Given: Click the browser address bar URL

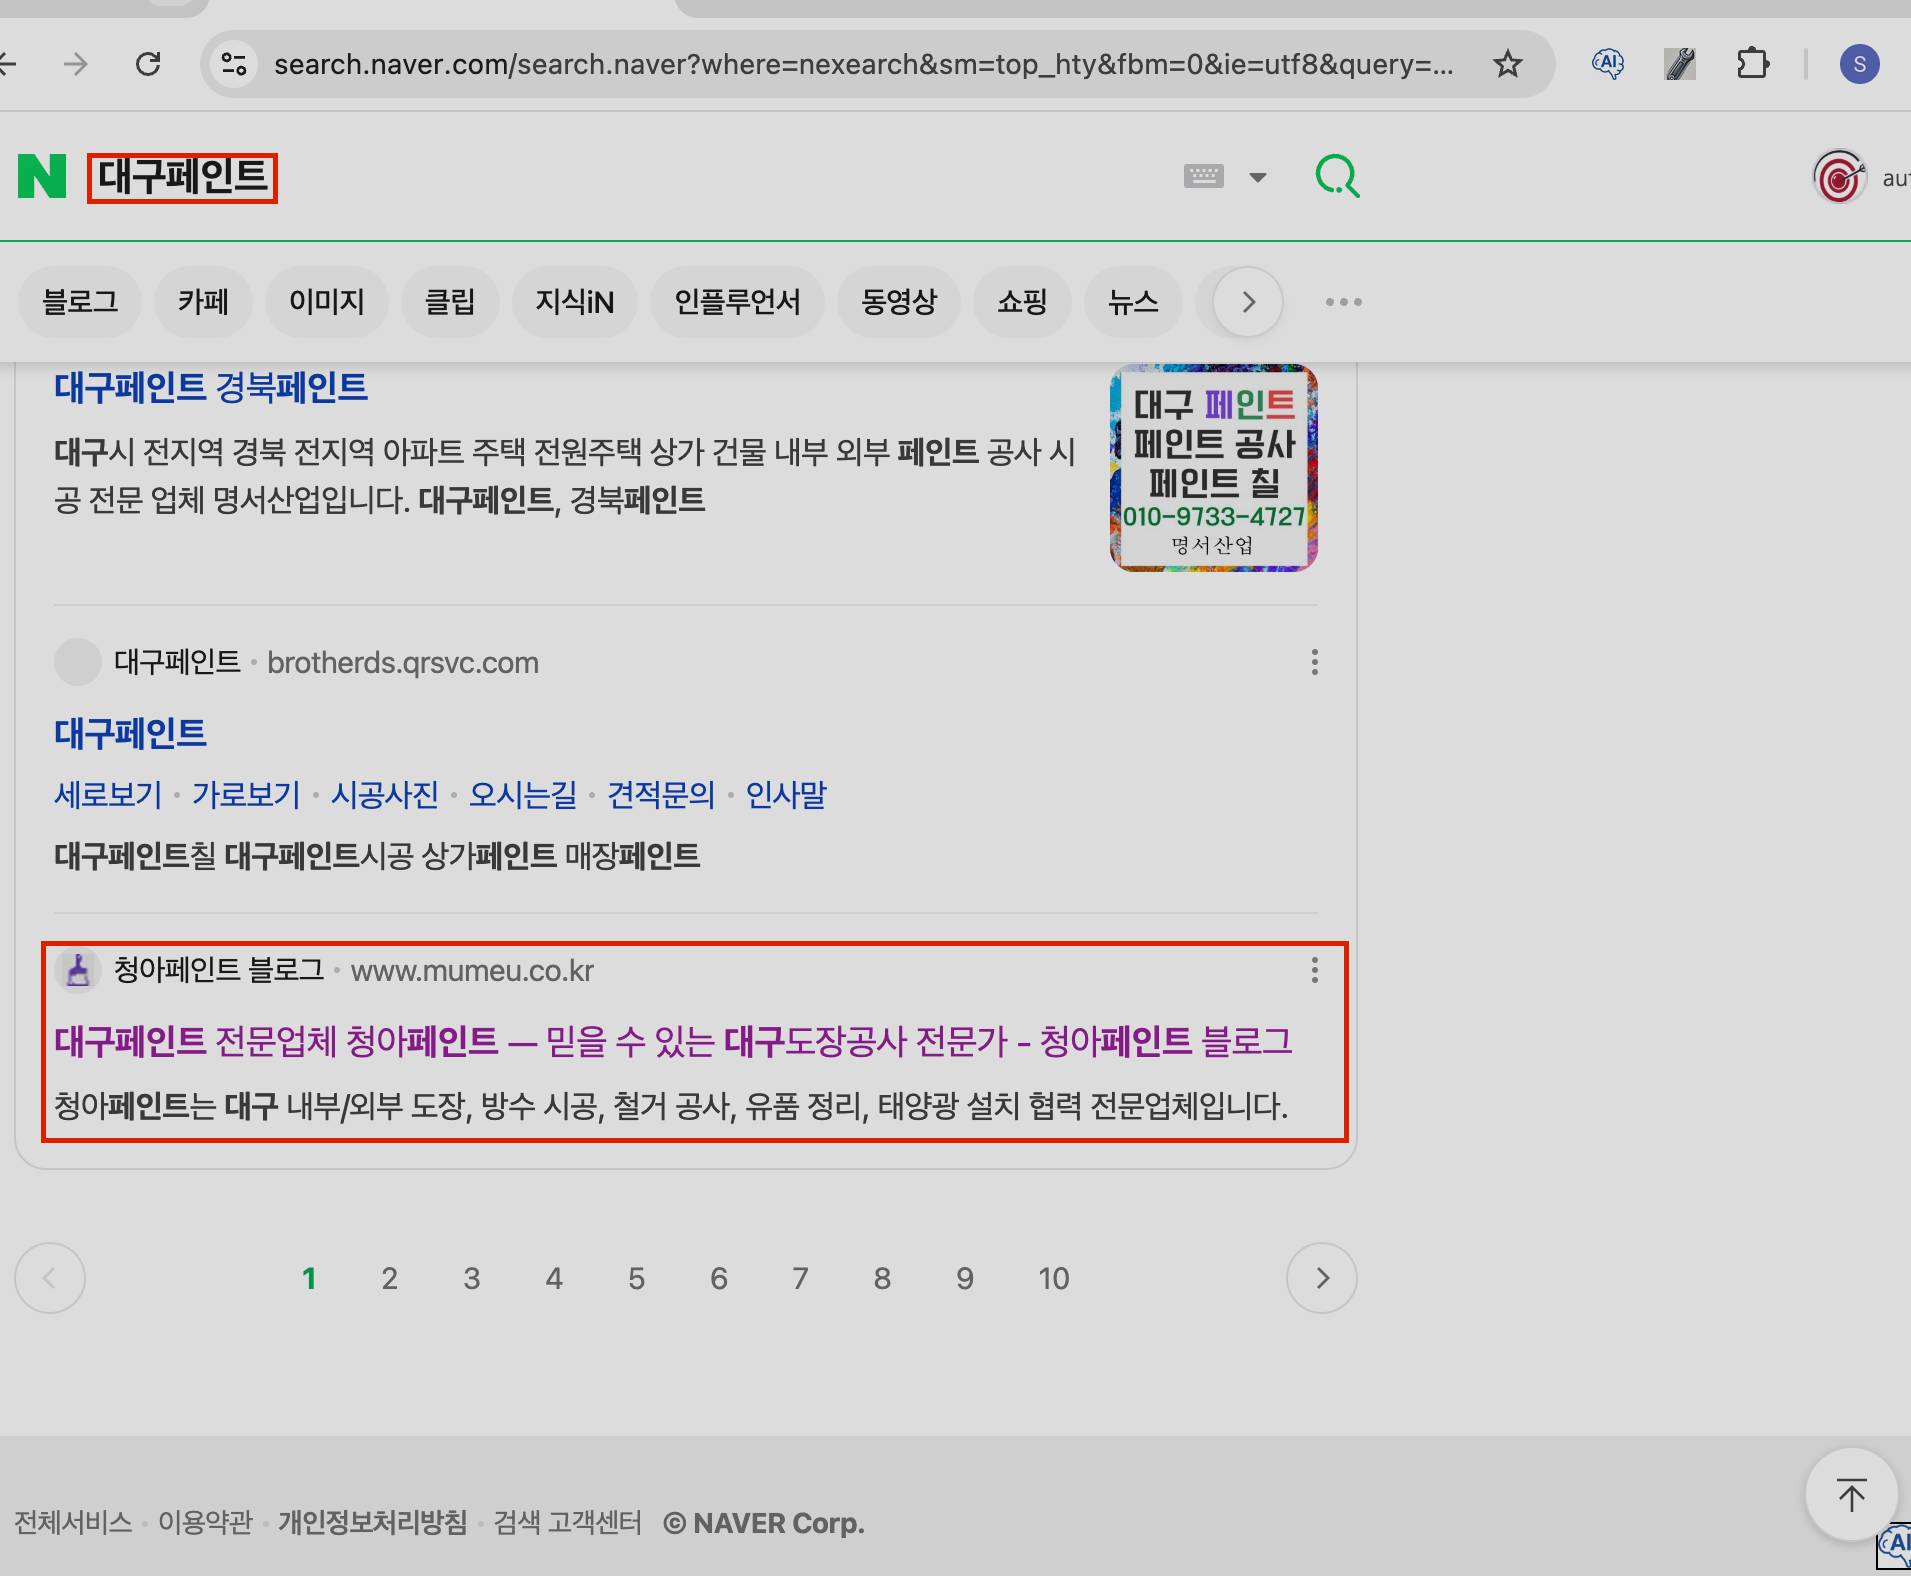Looking at the screenshot, I should [x=864, y=65].
